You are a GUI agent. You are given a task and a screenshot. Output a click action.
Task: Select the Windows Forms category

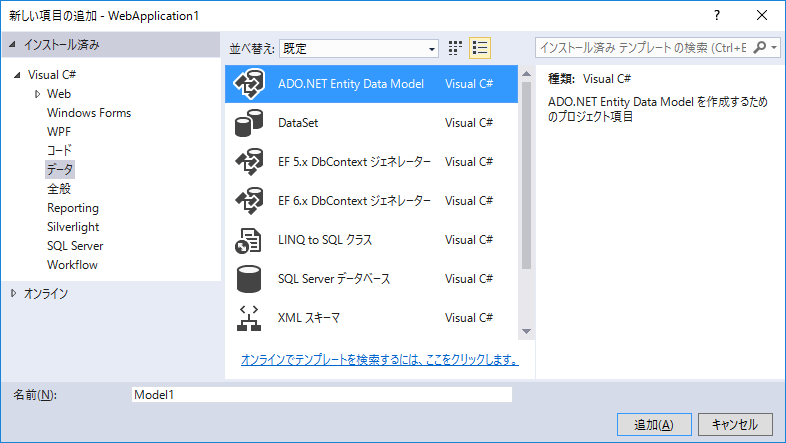(x=89, y=113)
